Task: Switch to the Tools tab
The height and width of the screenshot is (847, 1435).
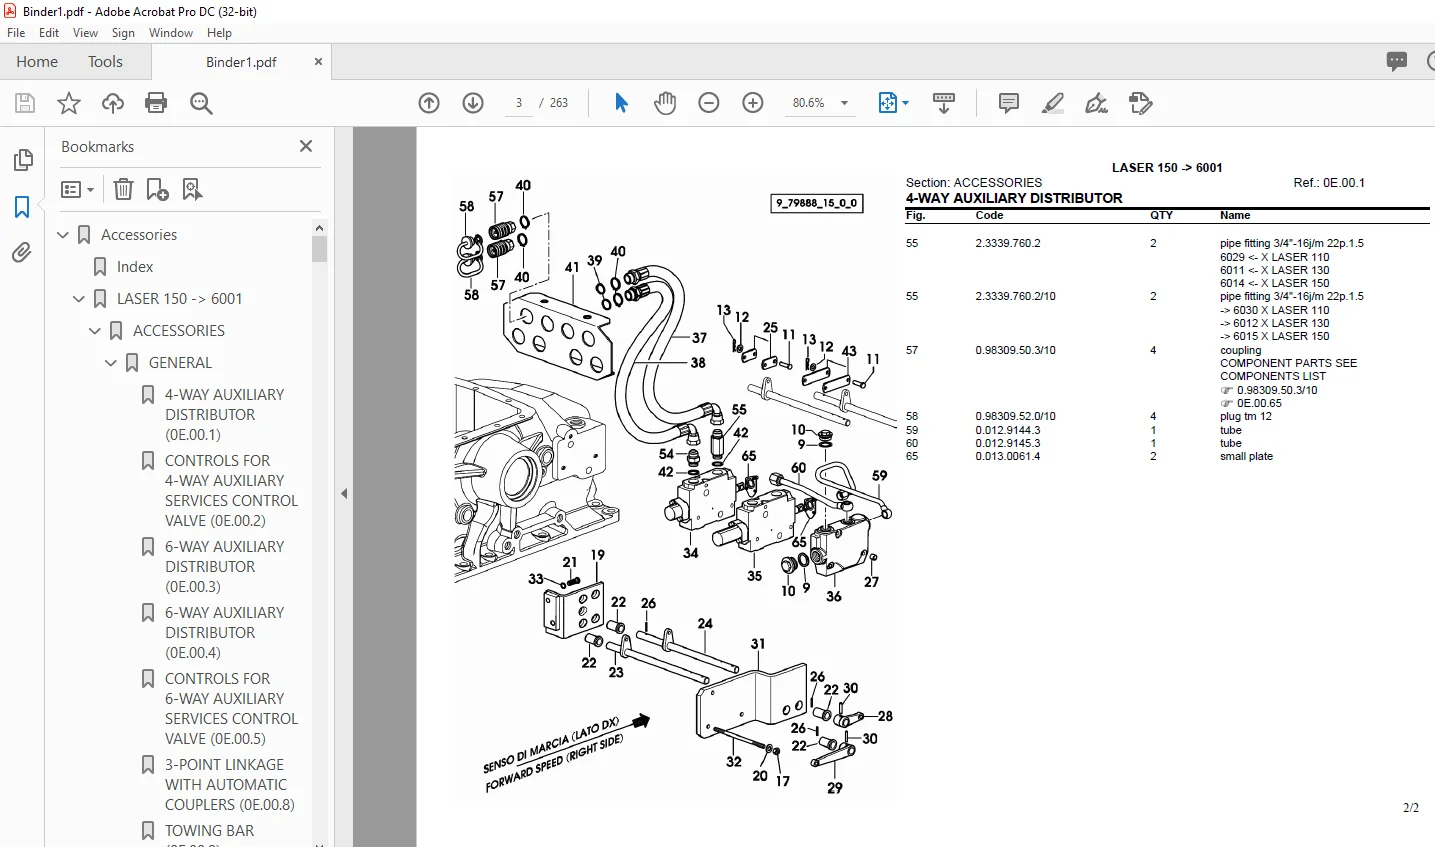Action: (x=105, y=62)
